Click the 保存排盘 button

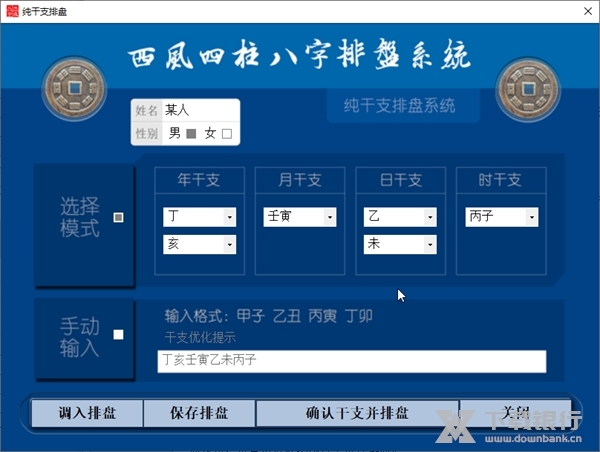199,413
